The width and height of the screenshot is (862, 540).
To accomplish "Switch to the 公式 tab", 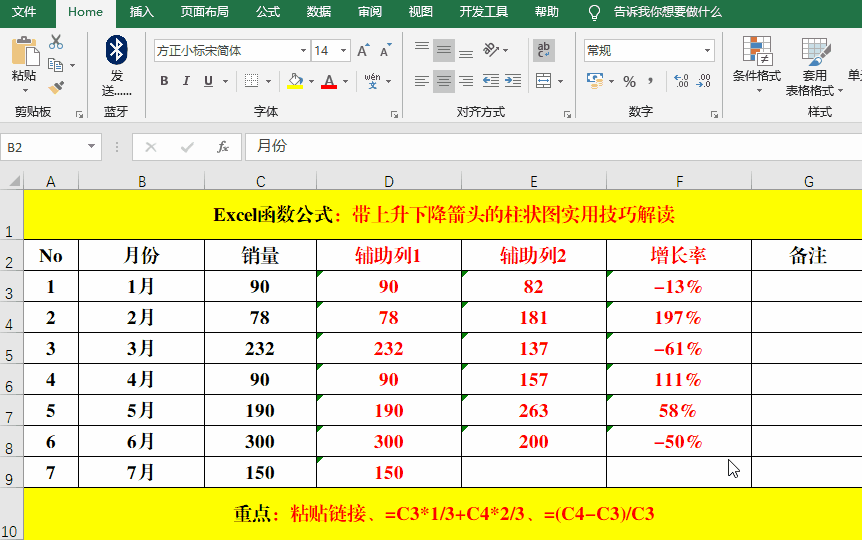I will [x=268, y=12].
